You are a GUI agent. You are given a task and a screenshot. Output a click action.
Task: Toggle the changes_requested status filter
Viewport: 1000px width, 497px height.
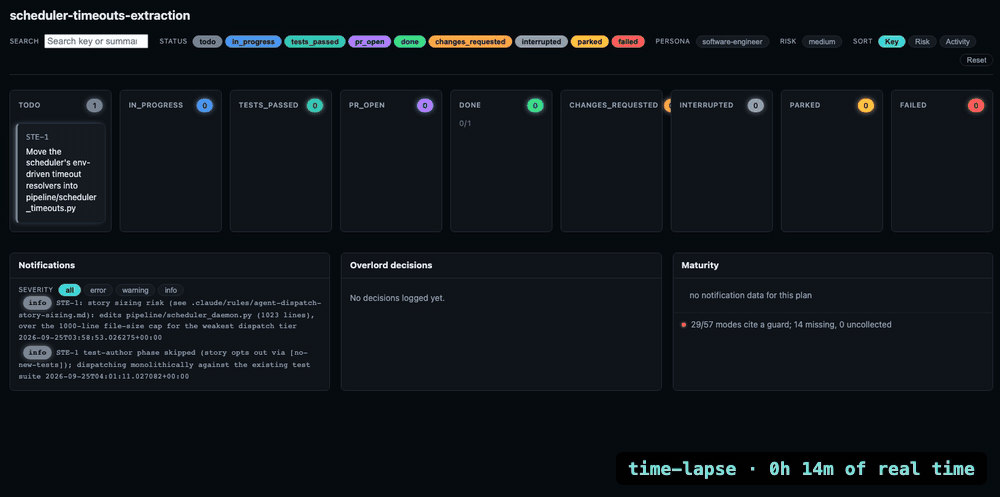tap(470, 41)
